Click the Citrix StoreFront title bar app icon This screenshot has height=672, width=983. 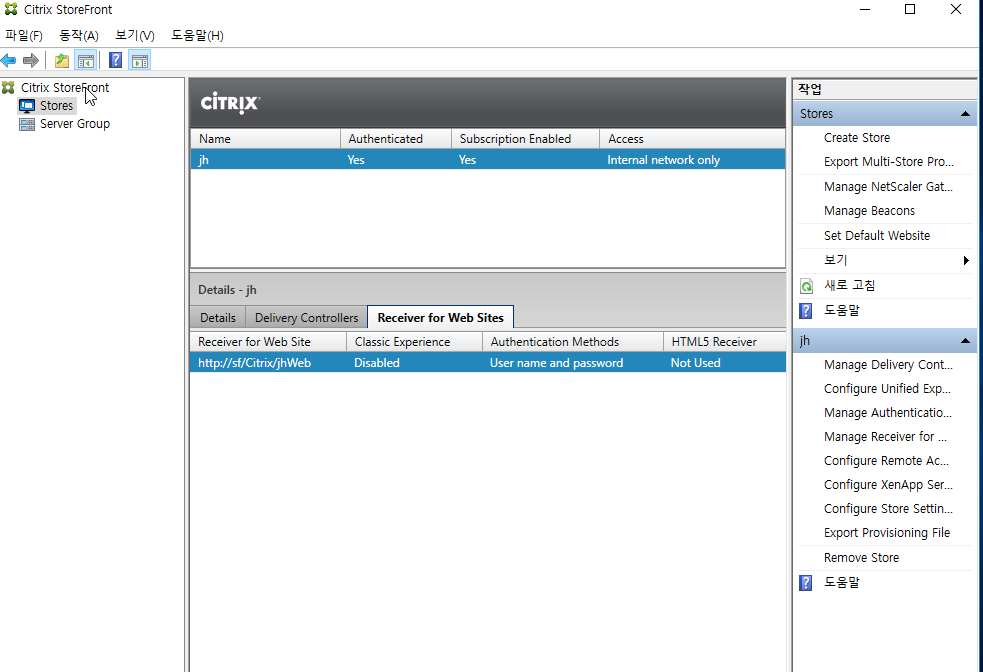(11, 9)
